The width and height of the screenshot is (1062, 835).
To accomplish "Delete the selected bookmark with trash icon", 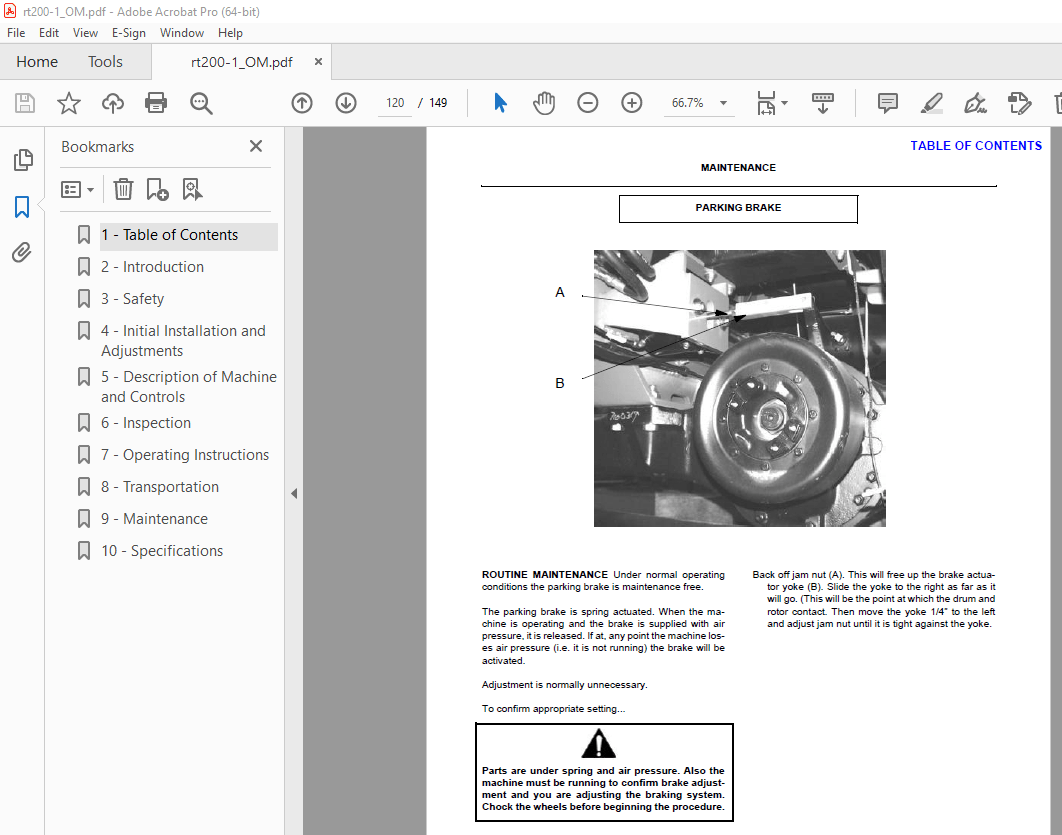I will [123, 189].
